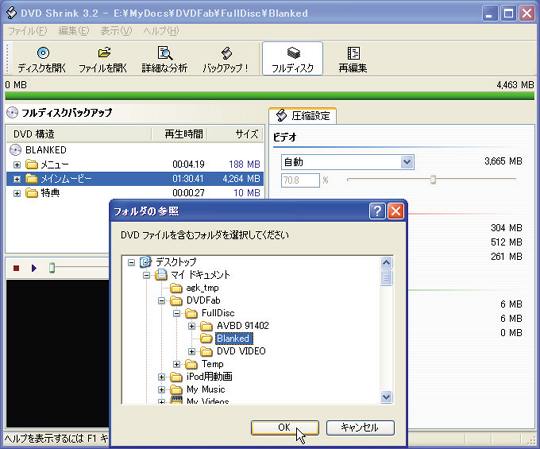Close the フォルダの参照 dialog

point(396,211)
